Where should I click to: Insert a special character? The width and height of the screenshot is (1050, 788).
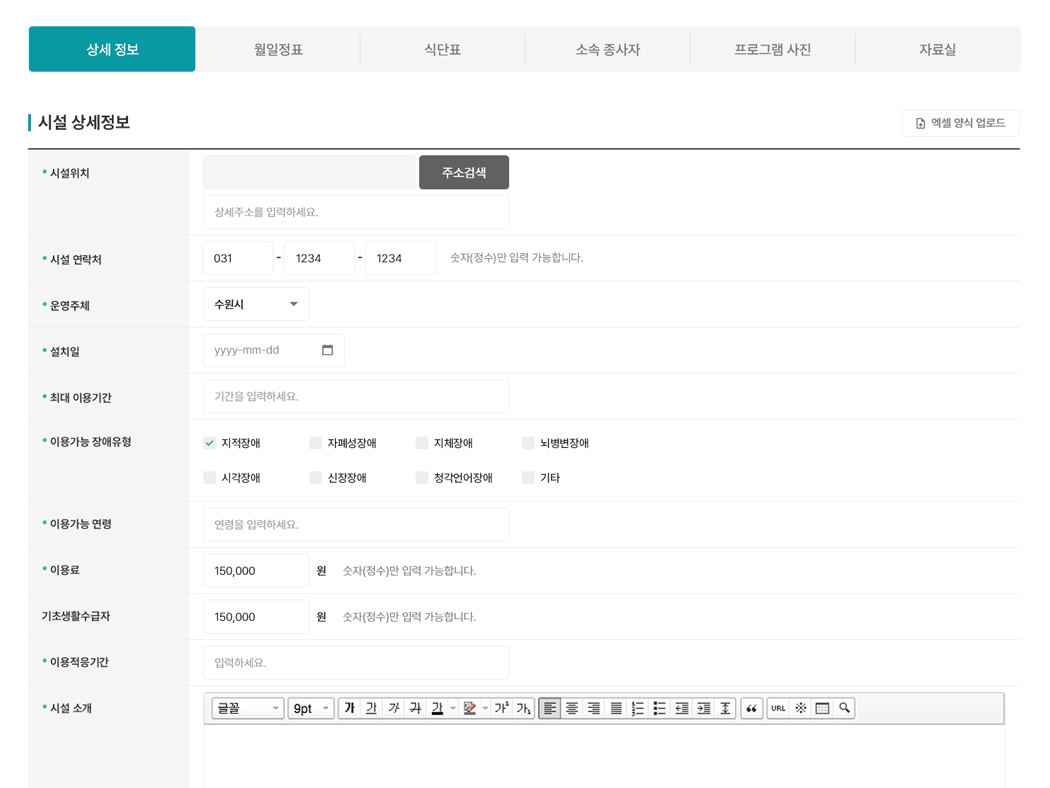tap(800, 708)
